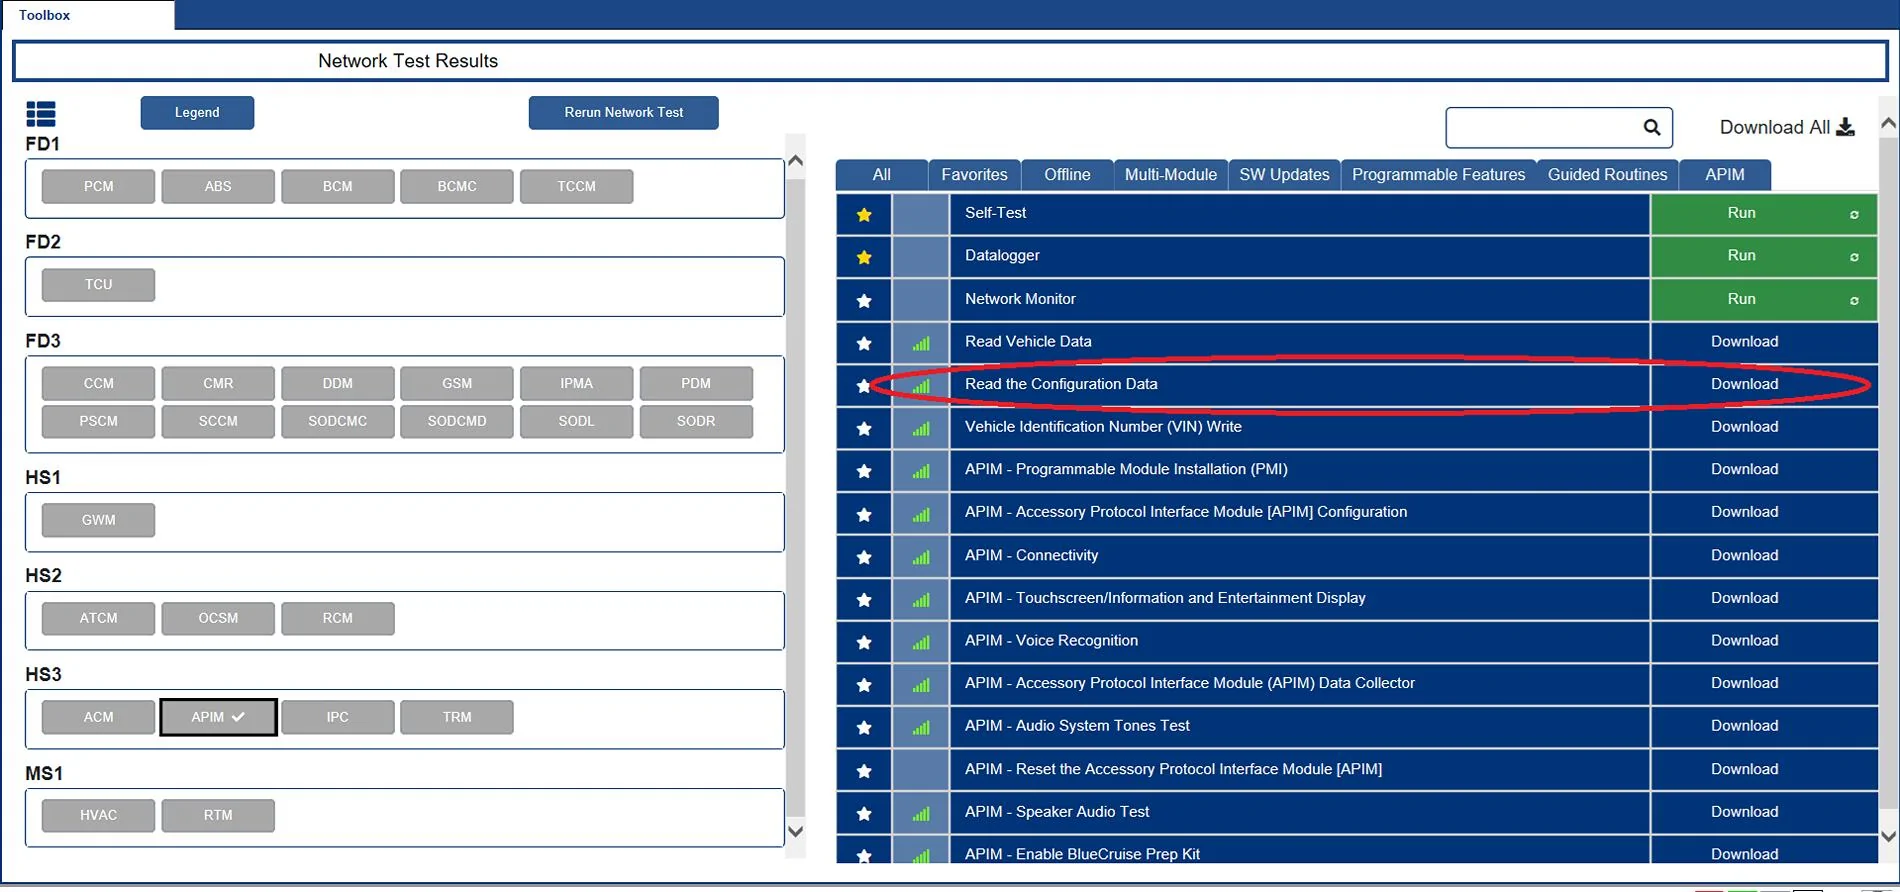Click the search magnifier icon
The image size is (1900, 892).
click(1652, 127)
